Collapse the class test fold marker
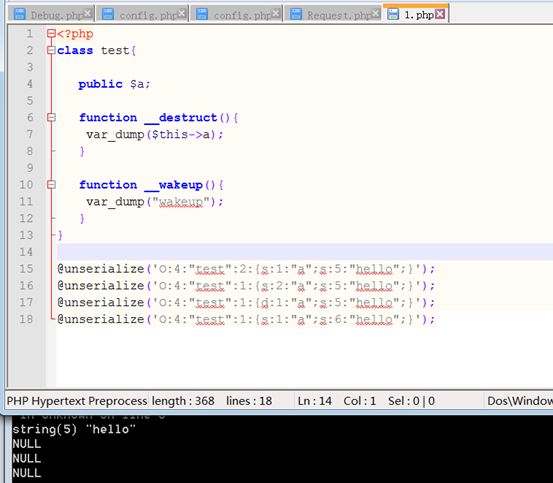 tap(51, 50)
